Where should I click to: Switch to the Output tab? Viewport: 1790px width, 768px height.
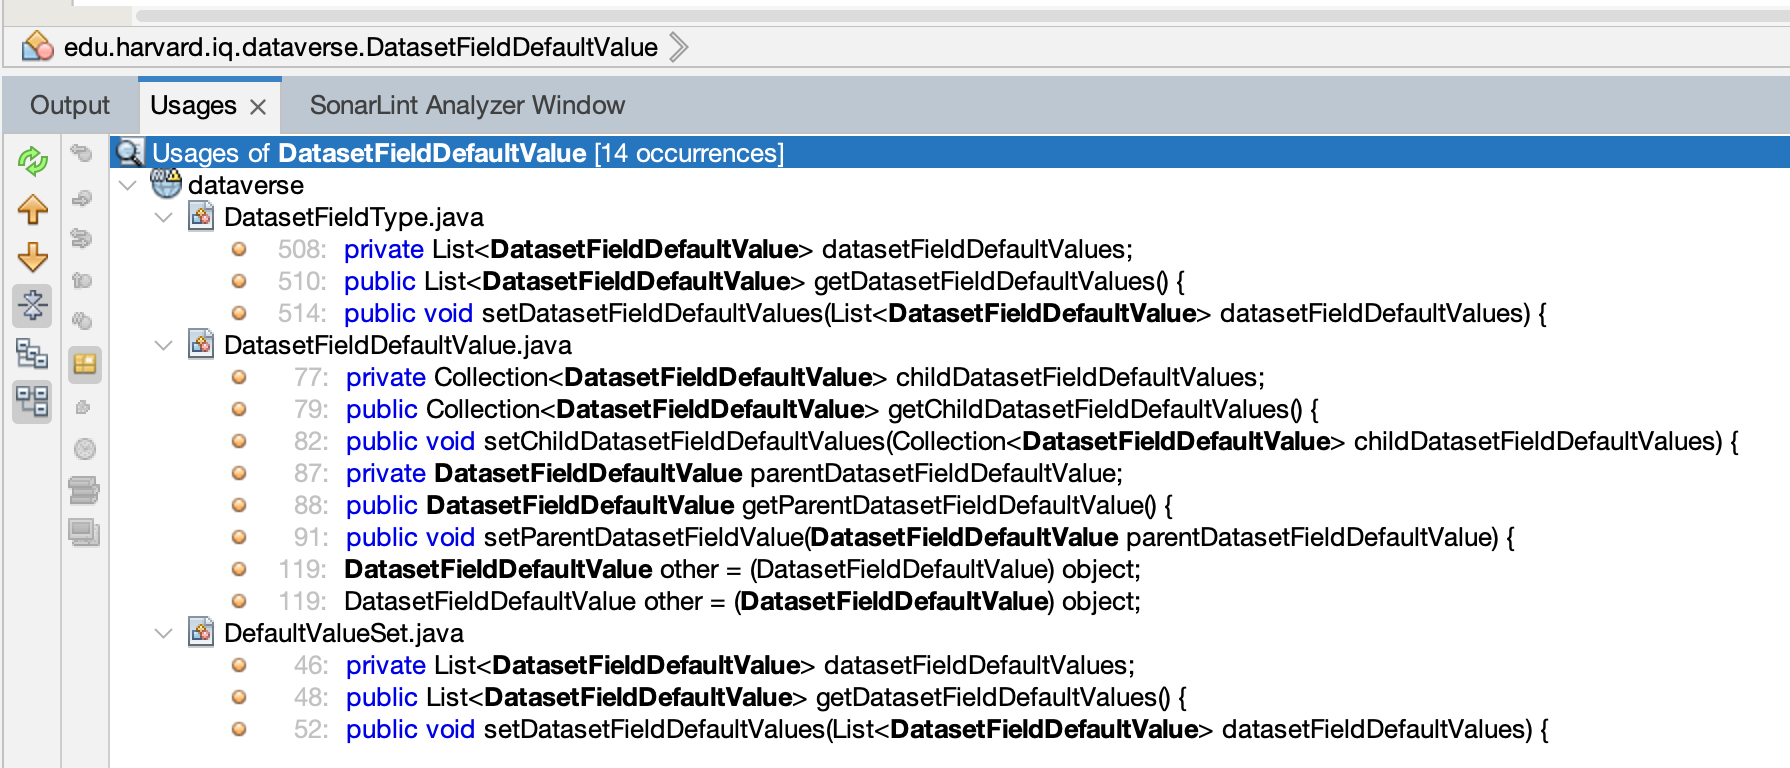tap(69, 105)
